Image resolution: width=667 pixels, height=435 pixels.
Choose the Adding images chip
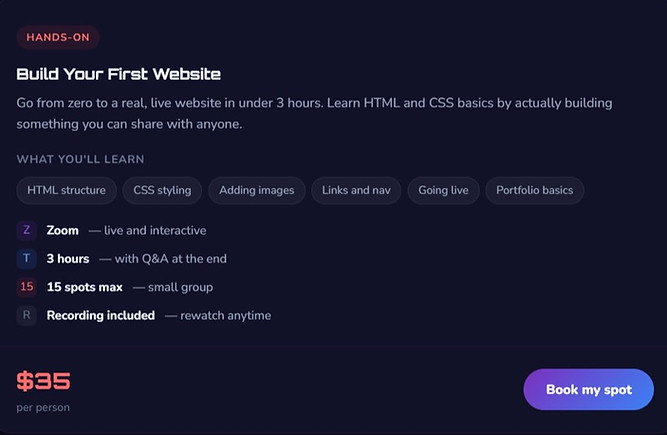[x=257, y=190]
